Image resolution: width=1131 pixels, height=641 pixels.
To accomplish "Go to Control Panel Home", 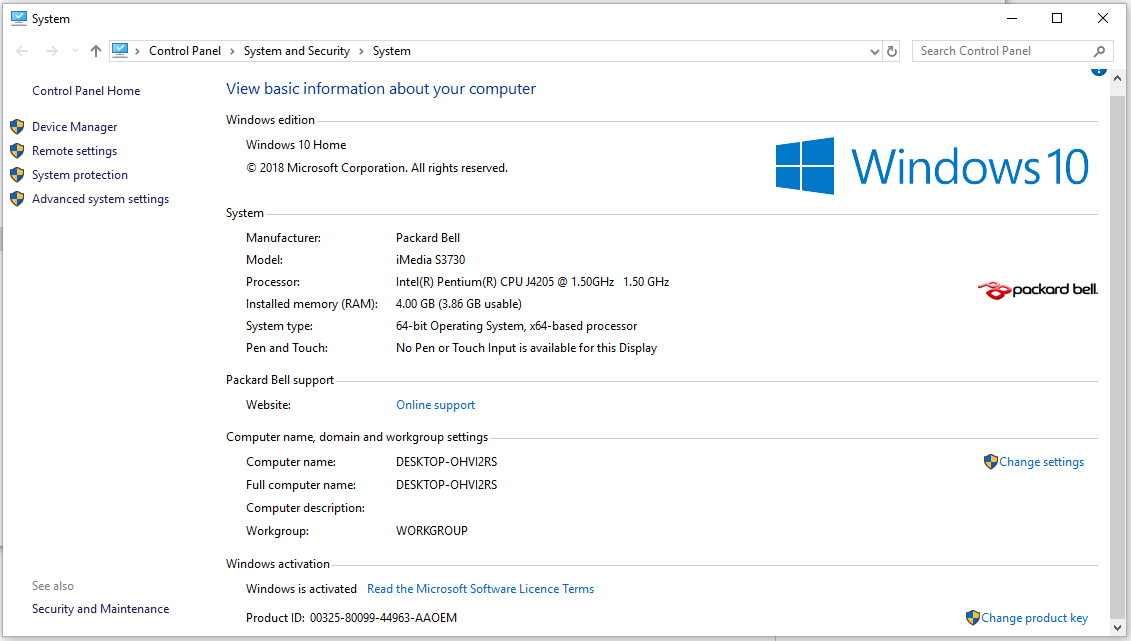I will pyautogui.click(x=86, y=91).
